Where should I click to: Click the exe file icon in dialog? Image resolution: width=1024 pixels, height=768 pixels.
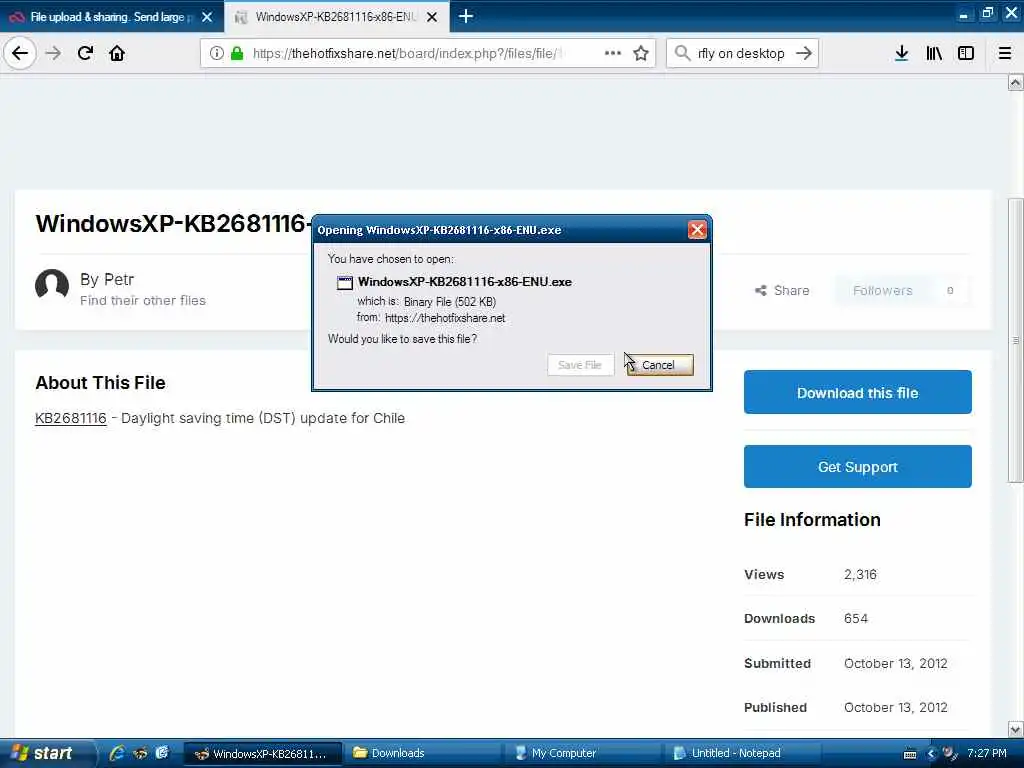(345, 283)
